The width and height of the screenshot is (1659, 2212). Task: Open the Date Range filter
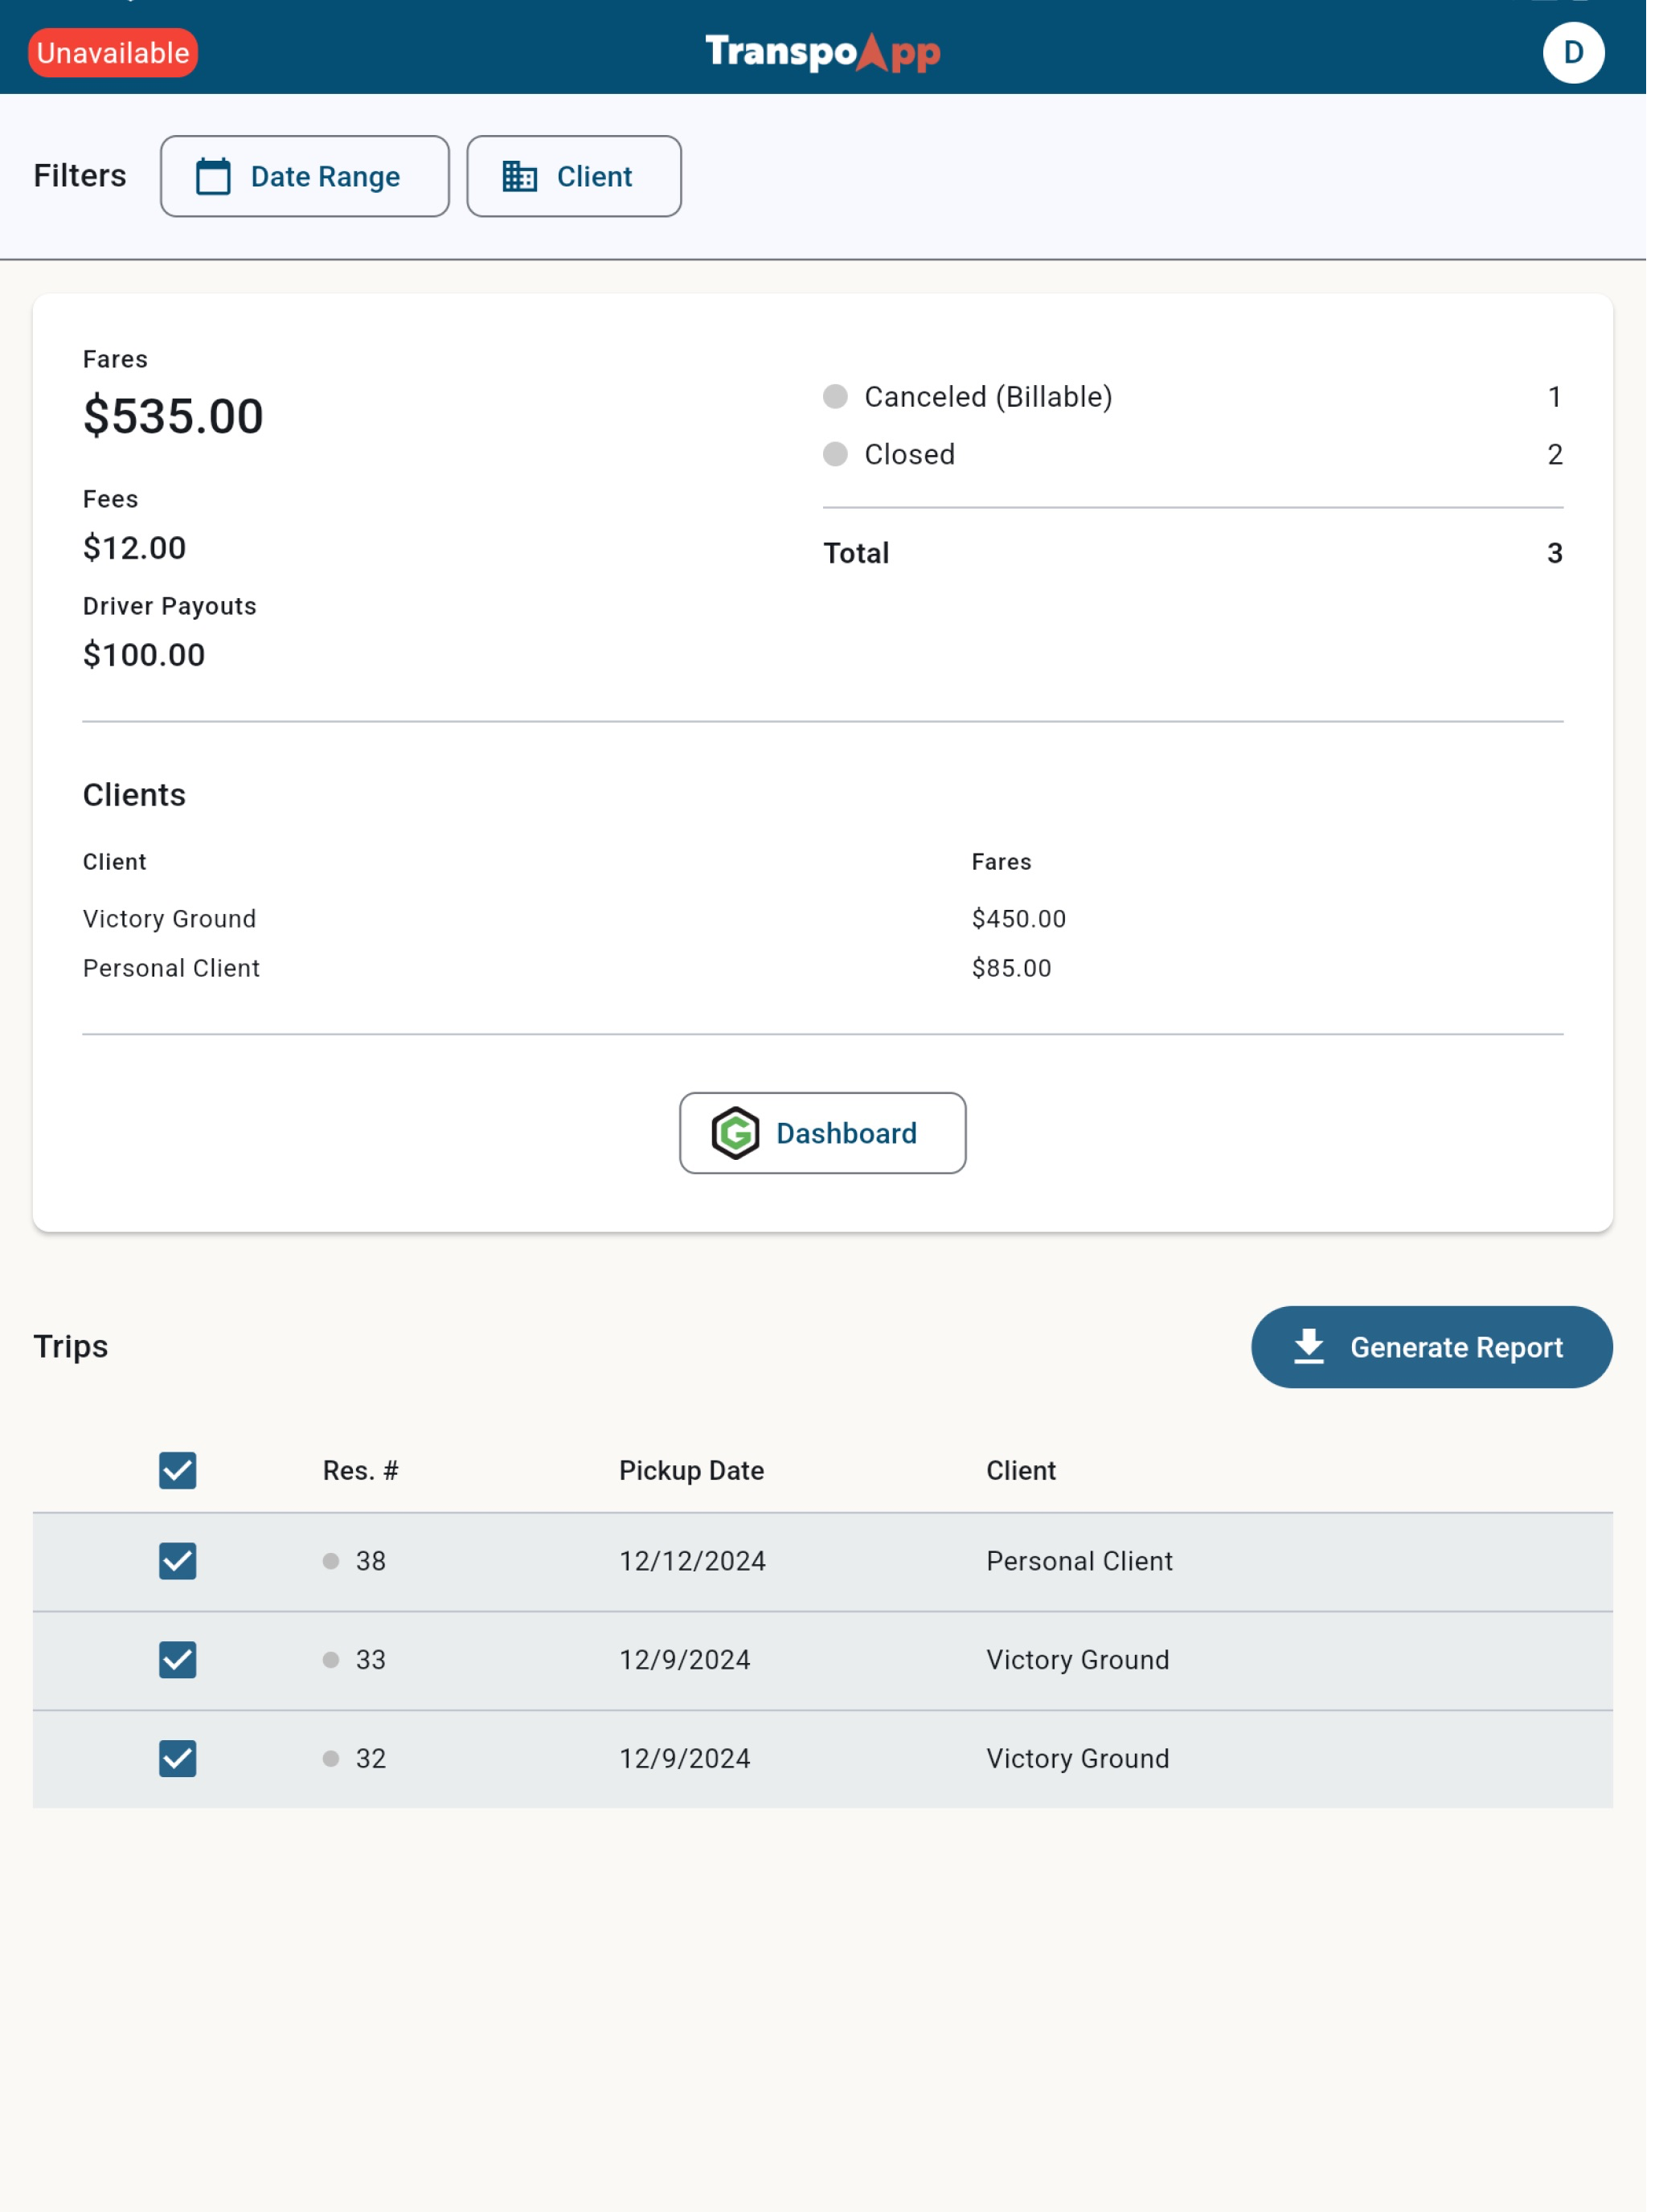305,177
